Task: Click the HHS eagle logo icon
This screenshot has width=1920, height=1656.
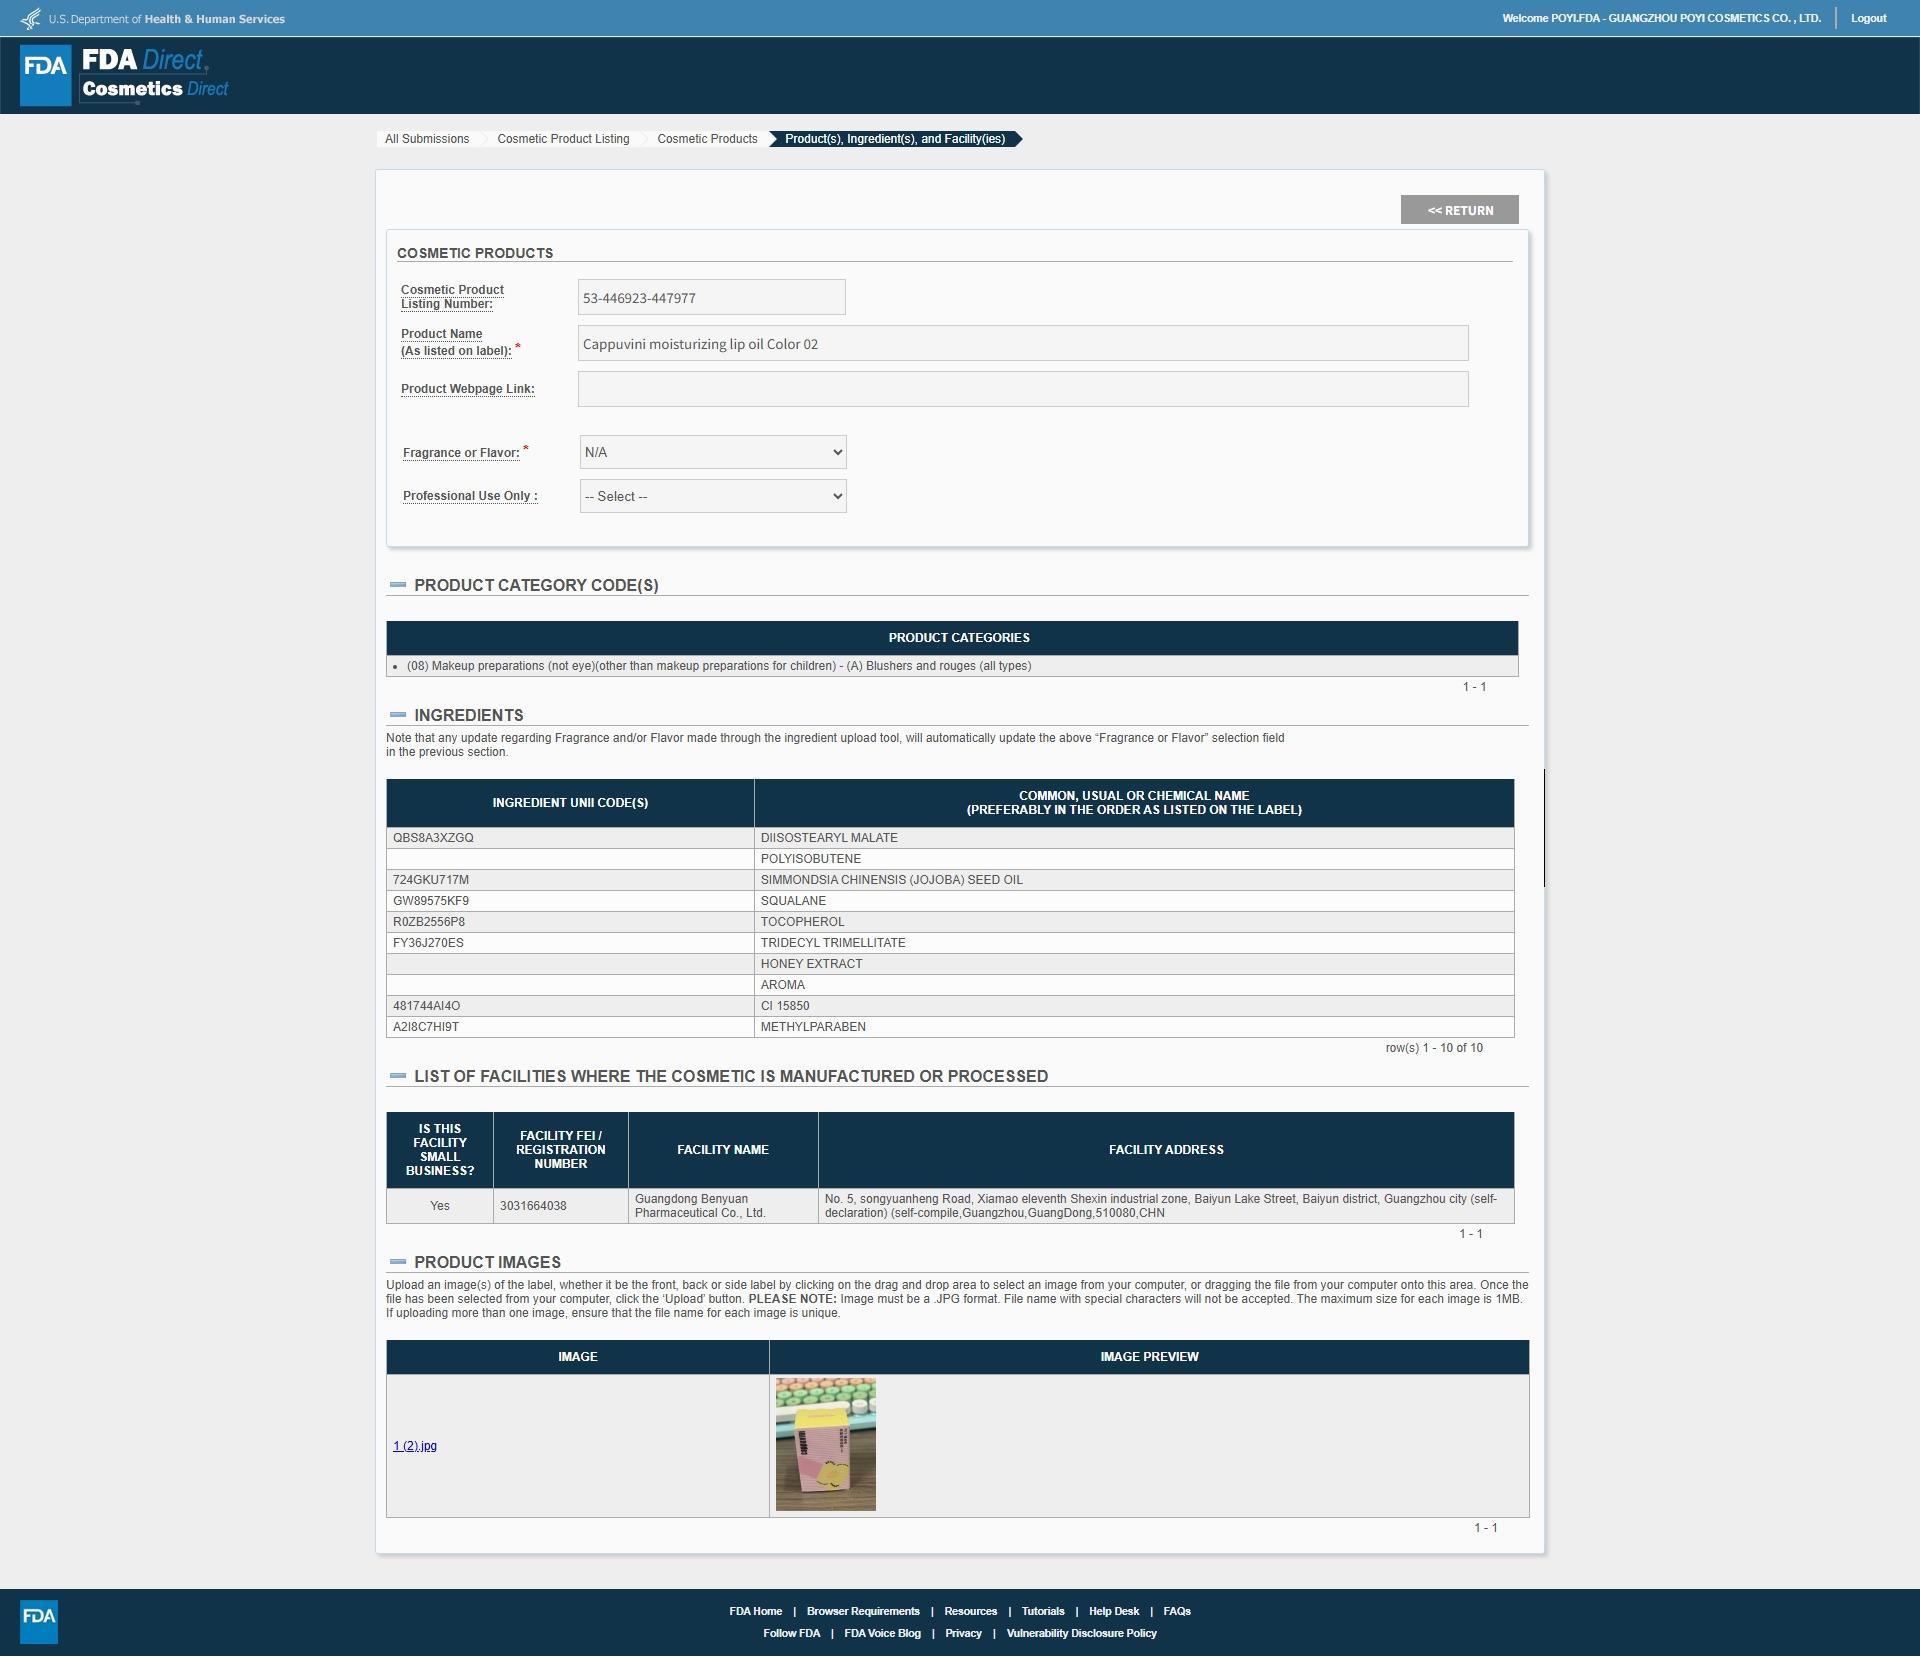Action: [x=31, y=19]
